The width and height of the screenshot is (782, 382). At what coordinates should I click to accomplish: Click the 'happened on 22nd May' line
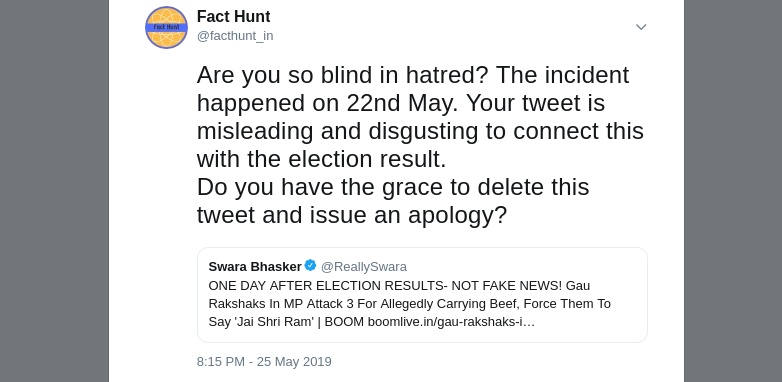click(401, 103)
